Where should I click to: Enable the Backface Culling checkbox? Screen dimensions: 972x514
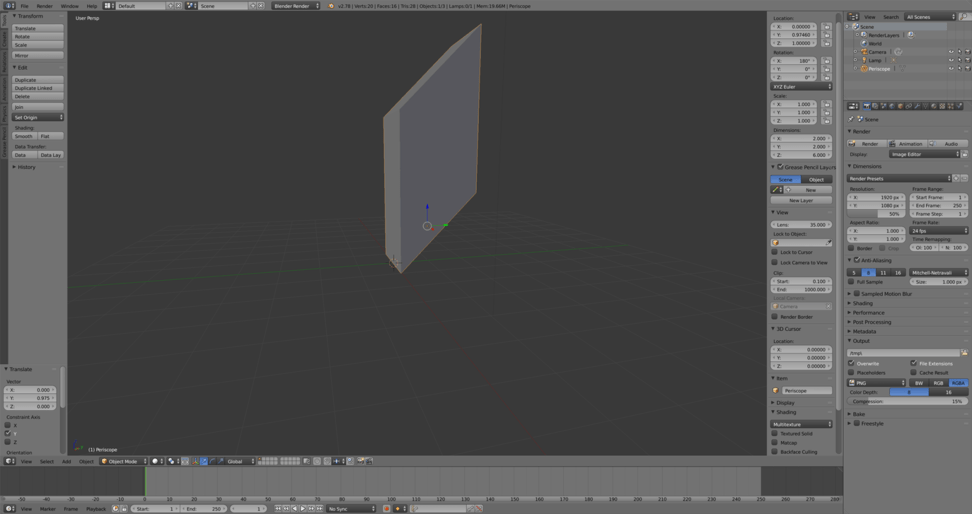click(x=774, y=452)
